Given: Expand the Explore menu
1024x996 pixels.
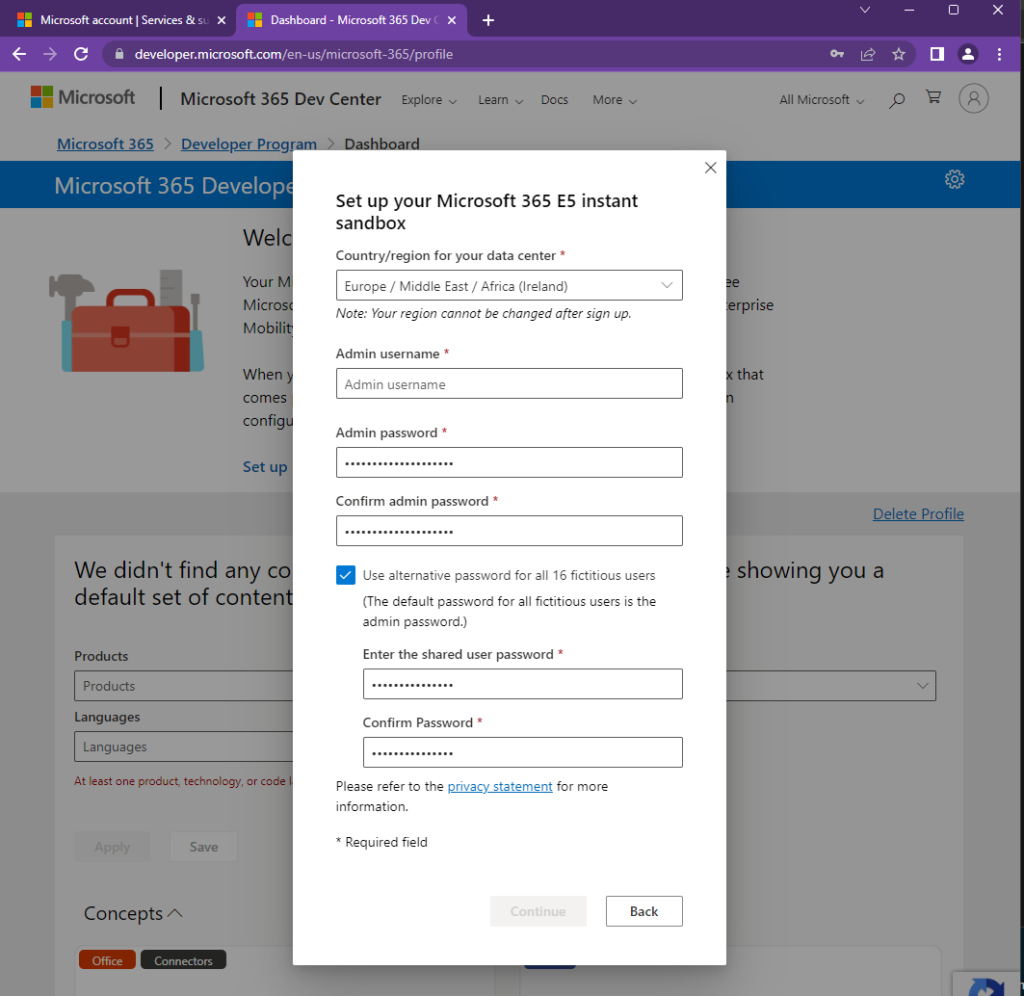Looking at the screenshot, I should pyautogui.click(x=429, y=100).
